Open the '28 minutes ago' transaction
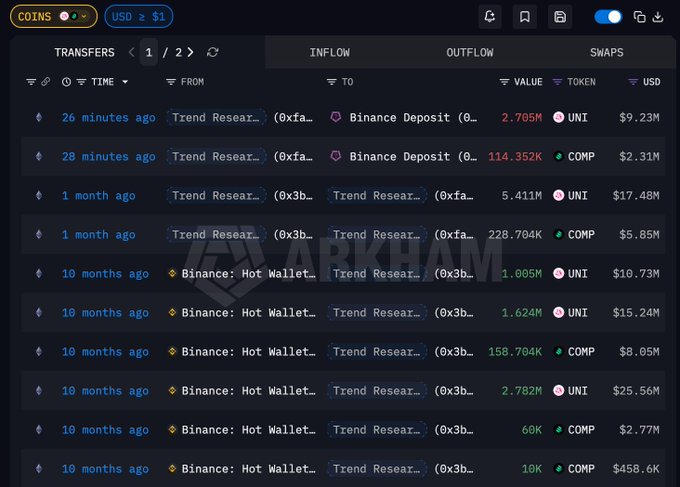Screen dimensions: 680x487 click(108, 157)
